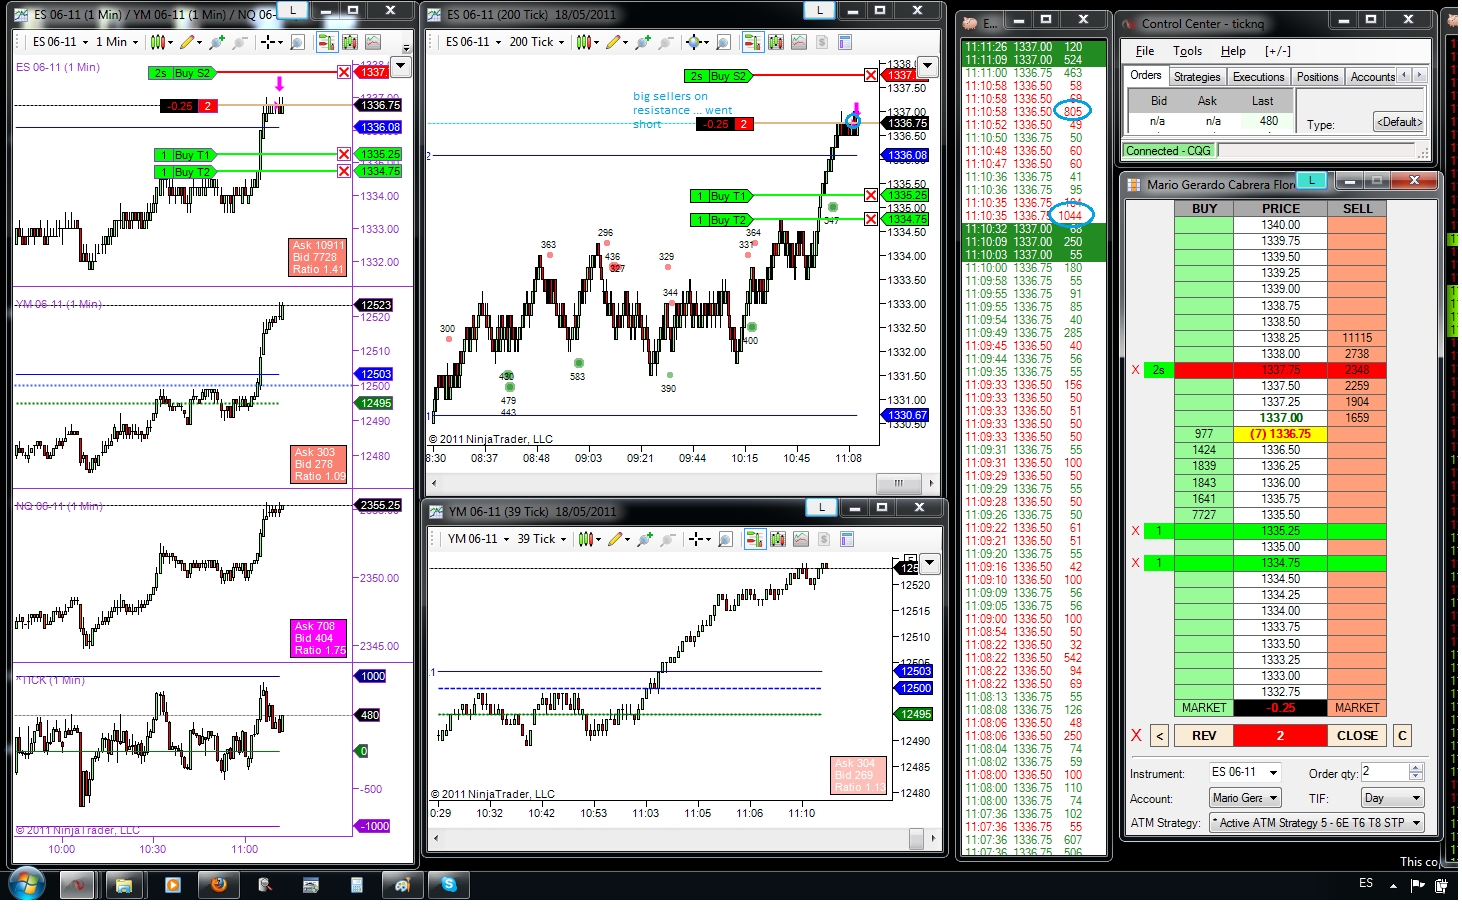This screenshot has height=914, width=1462.
Task: Open Properties icon in ES 200 Tick toolbar
Action: point(845,42)
